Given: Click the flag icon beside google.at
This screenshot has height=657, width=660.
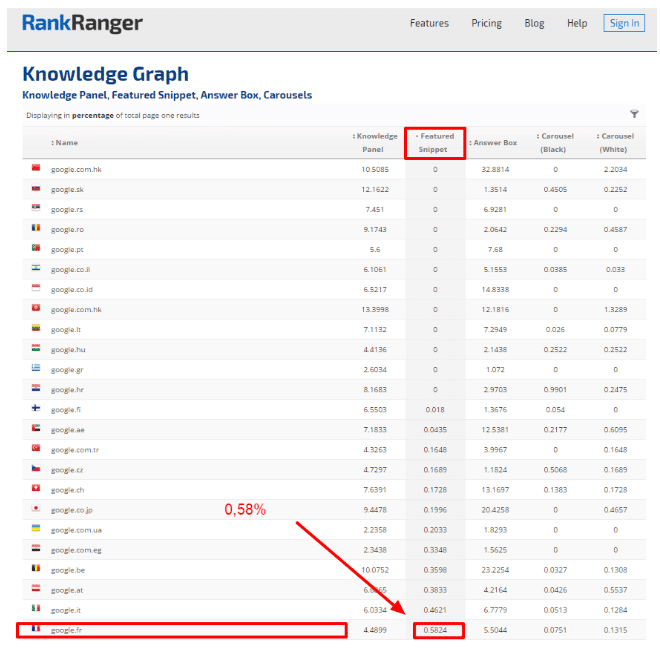Looking at the screenshot, I should 36,589.
